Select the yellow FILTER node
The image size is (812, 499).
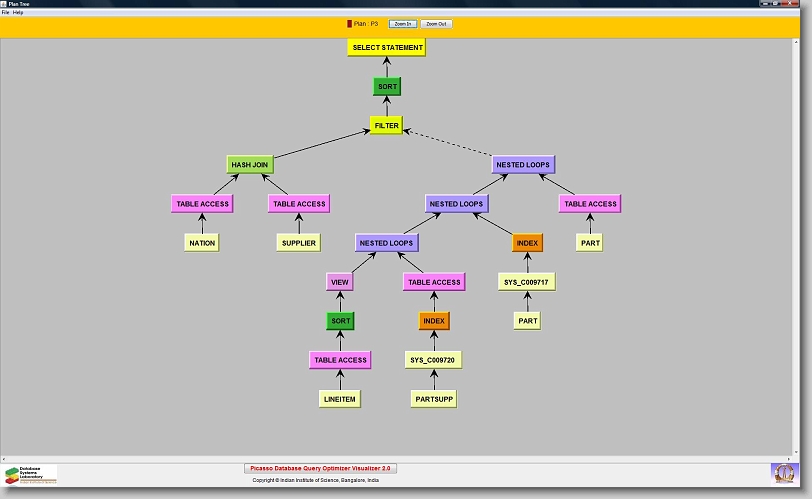(387, 126)
